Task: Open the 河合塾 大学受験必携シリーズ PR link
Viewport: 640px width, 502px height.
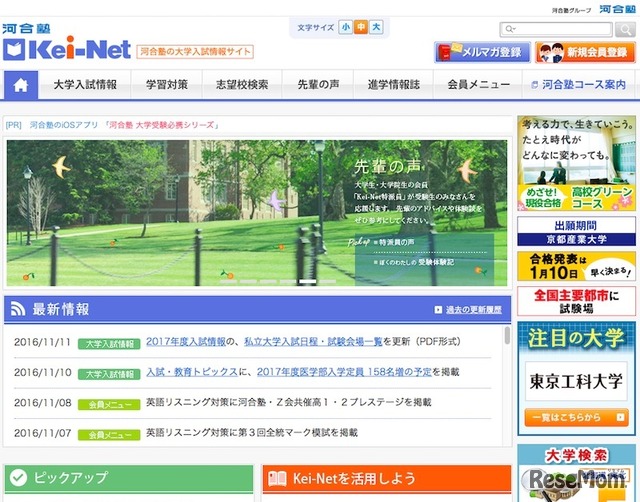Action: pos(162,125)
